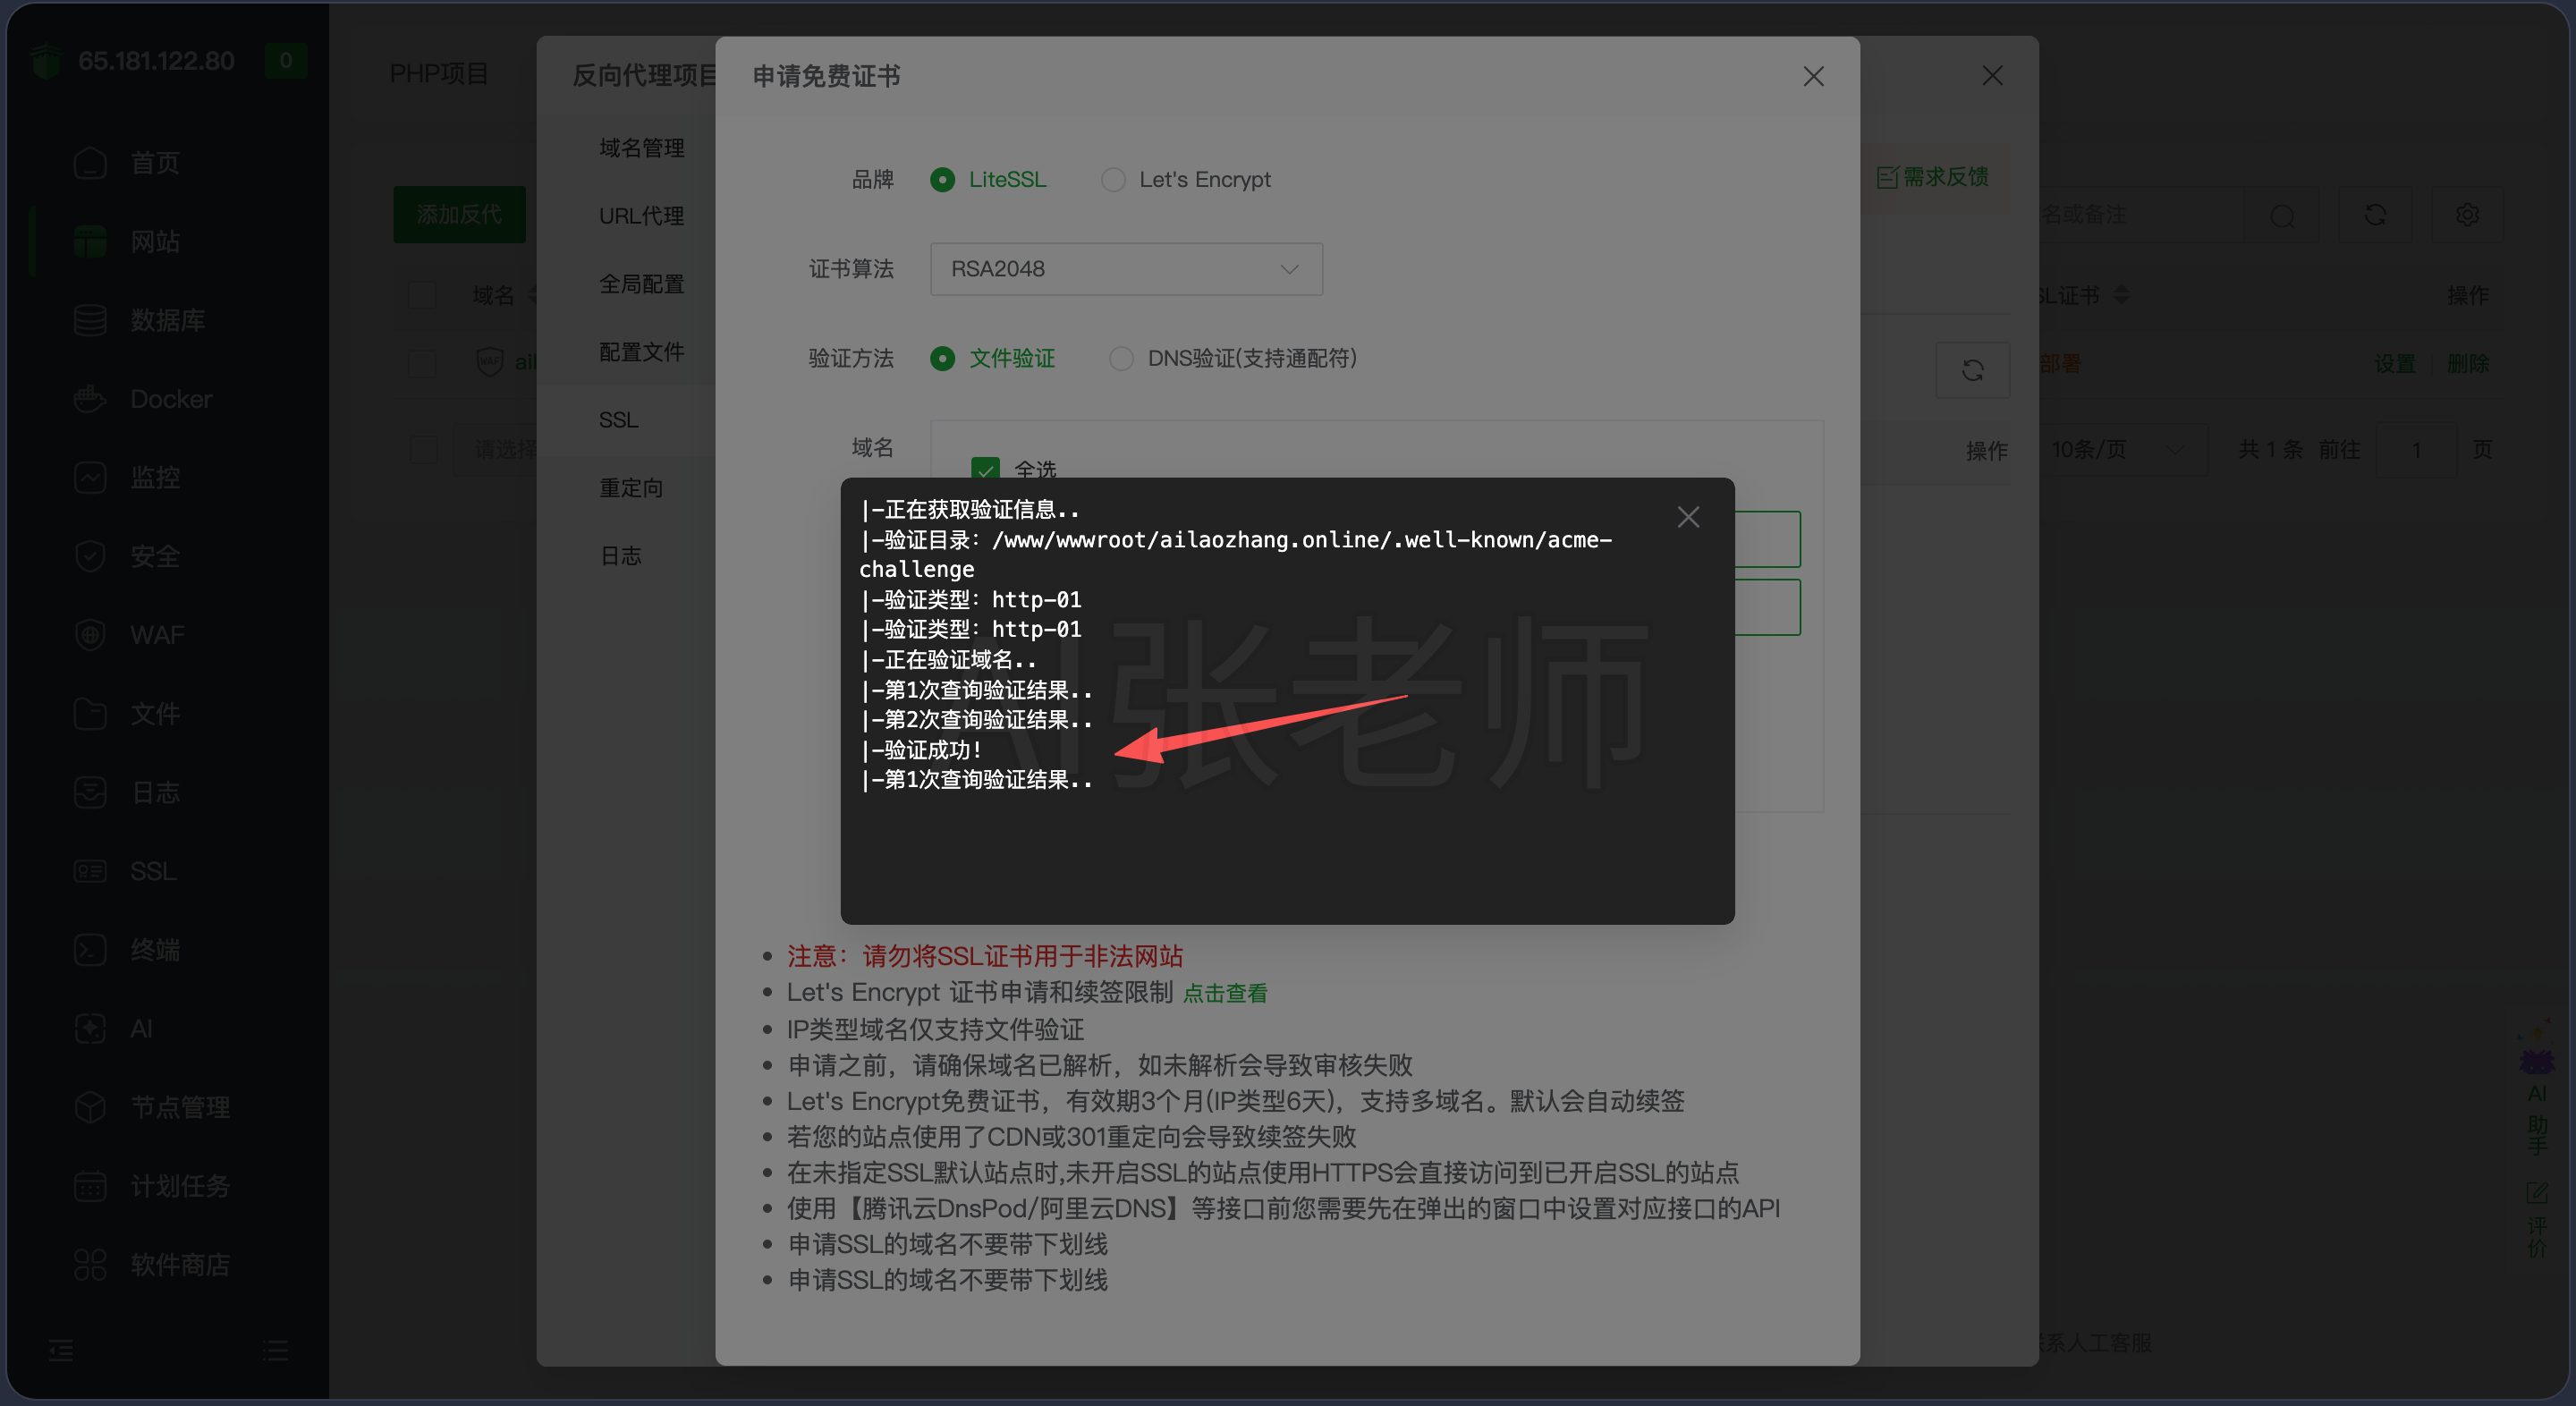Viewport: 2576px width, 1406px height.
Task: Close the 反向代理项目 panel
Action: pyautogui.click(x=1992, y=76)
